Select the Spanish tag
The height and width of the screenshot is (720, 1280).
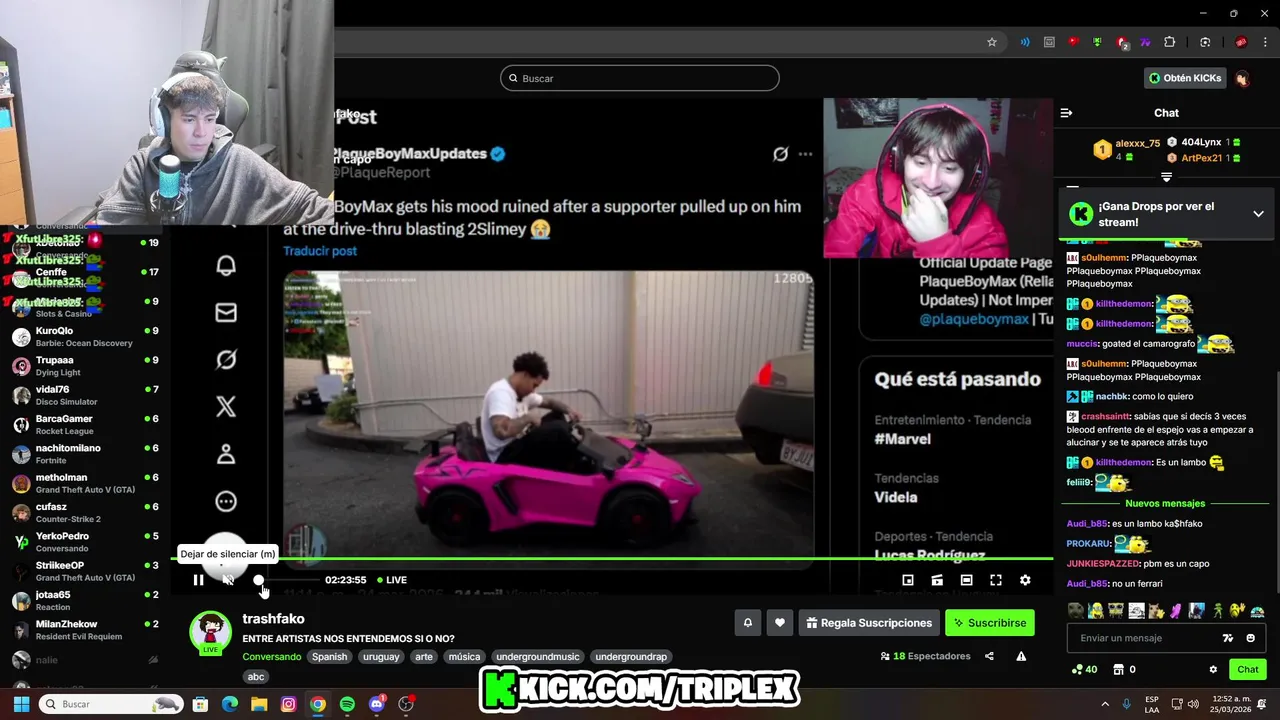tap(329, 657)
